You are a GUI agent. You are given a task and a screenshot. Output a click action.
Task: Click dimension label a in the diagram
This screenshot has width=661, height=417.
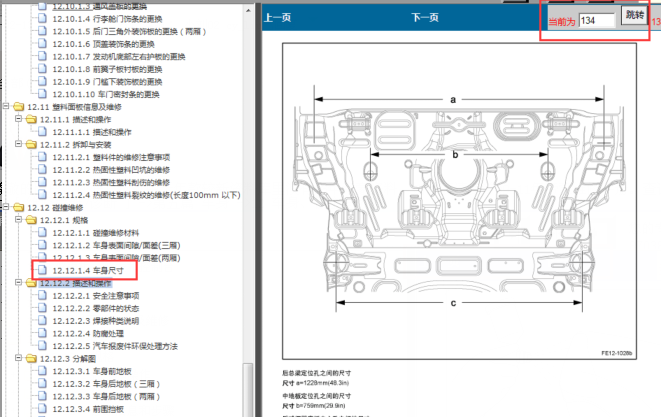click(453, 100)
